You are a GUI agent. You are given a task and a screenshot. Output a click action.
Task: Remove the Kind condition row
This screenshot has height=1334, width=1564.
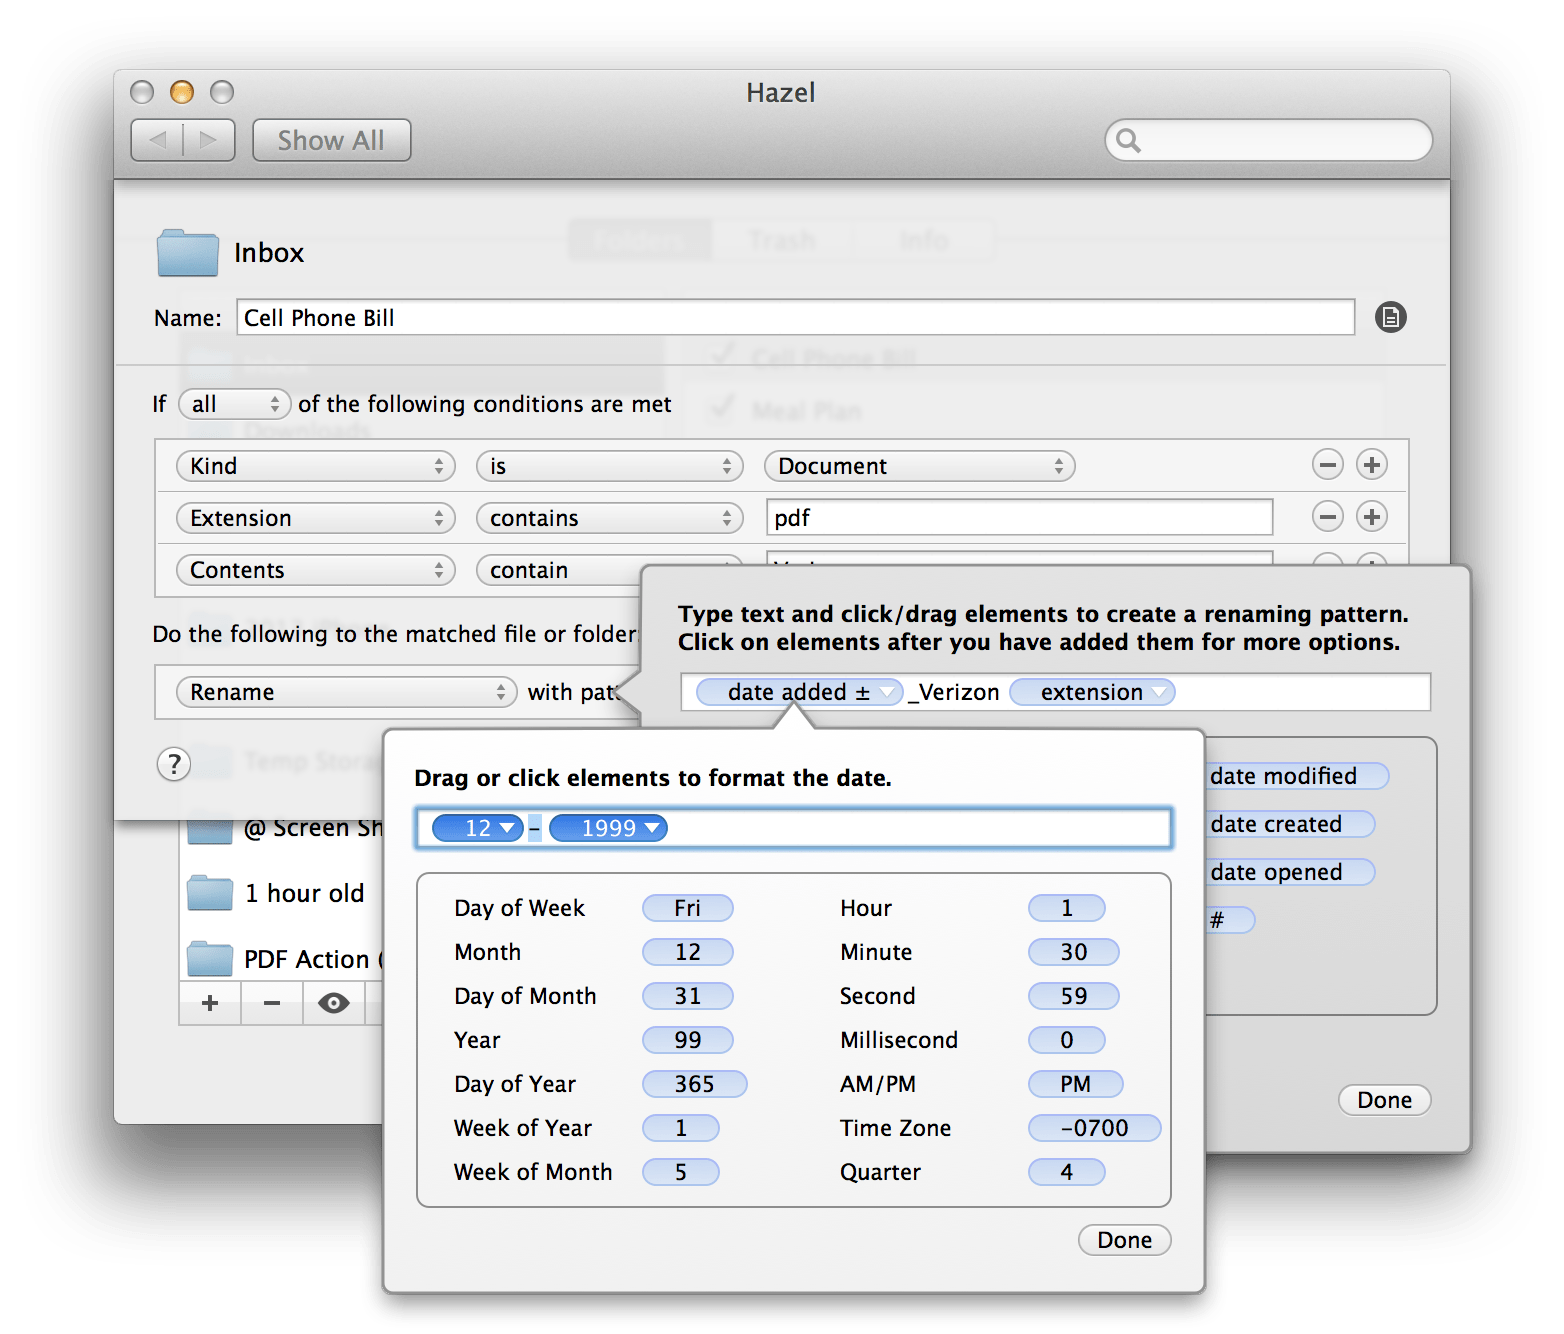(x=1327, y=465)
